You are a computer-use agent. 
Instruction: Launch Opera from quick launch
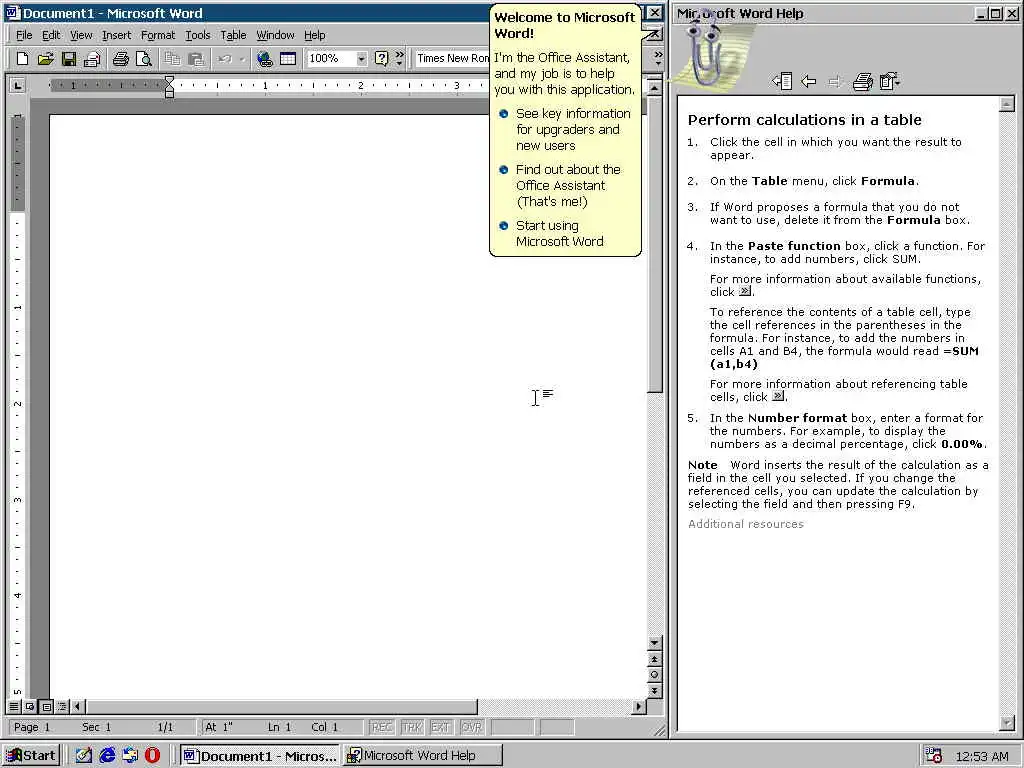[x=153, y=756]
